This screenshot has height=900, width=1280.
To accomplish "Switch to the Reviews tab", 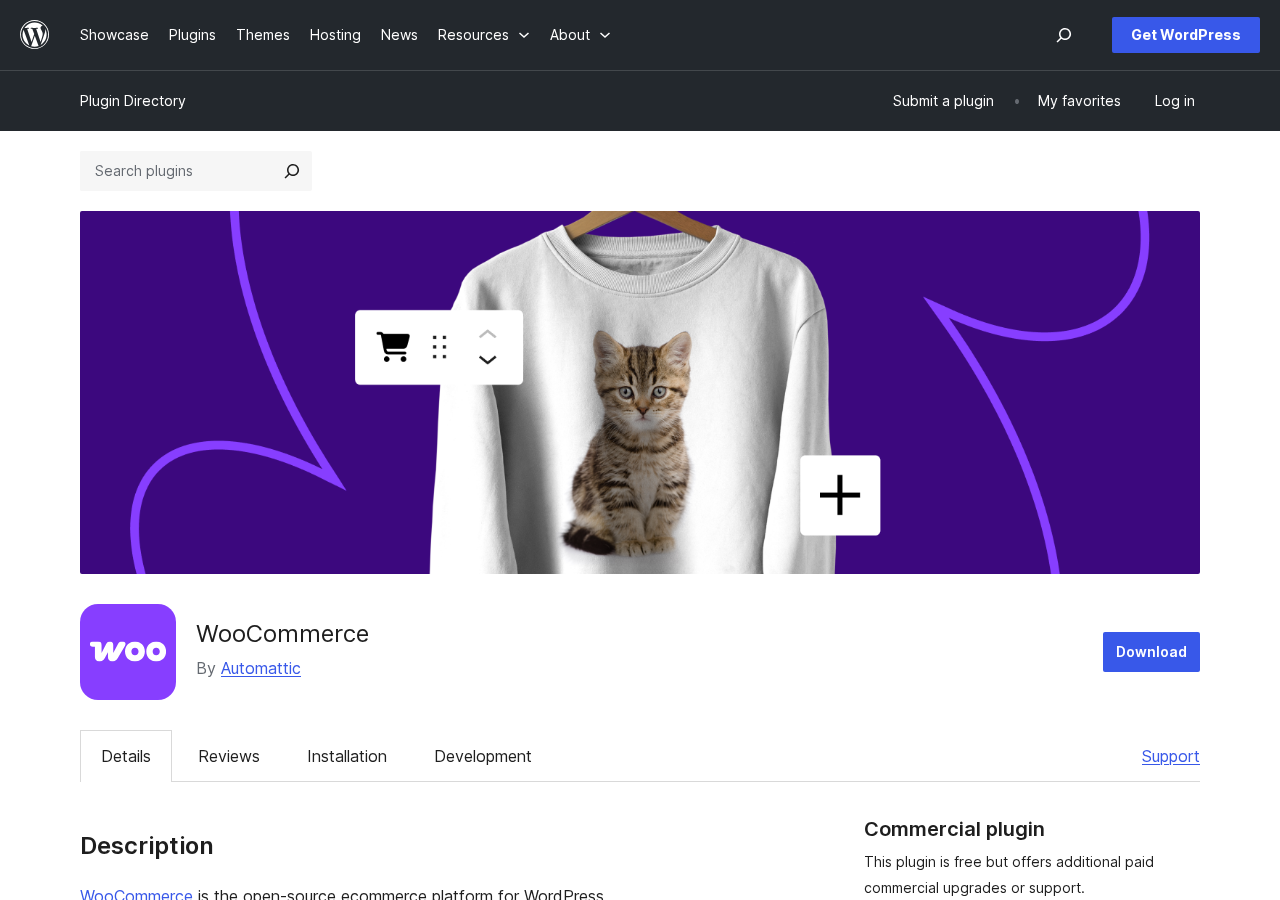I will (229, 756).
